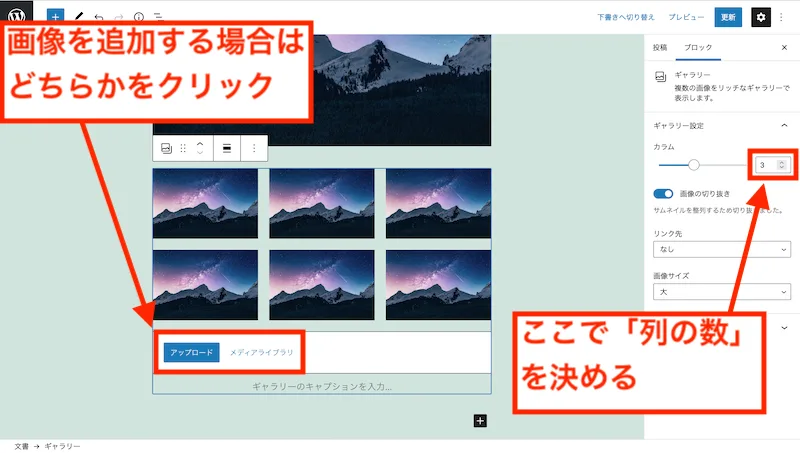Image resolution: width=800 pixels, height=453 pixels.
Task: Select the top-middle gallery thumbnail
Action: point(322,204)
